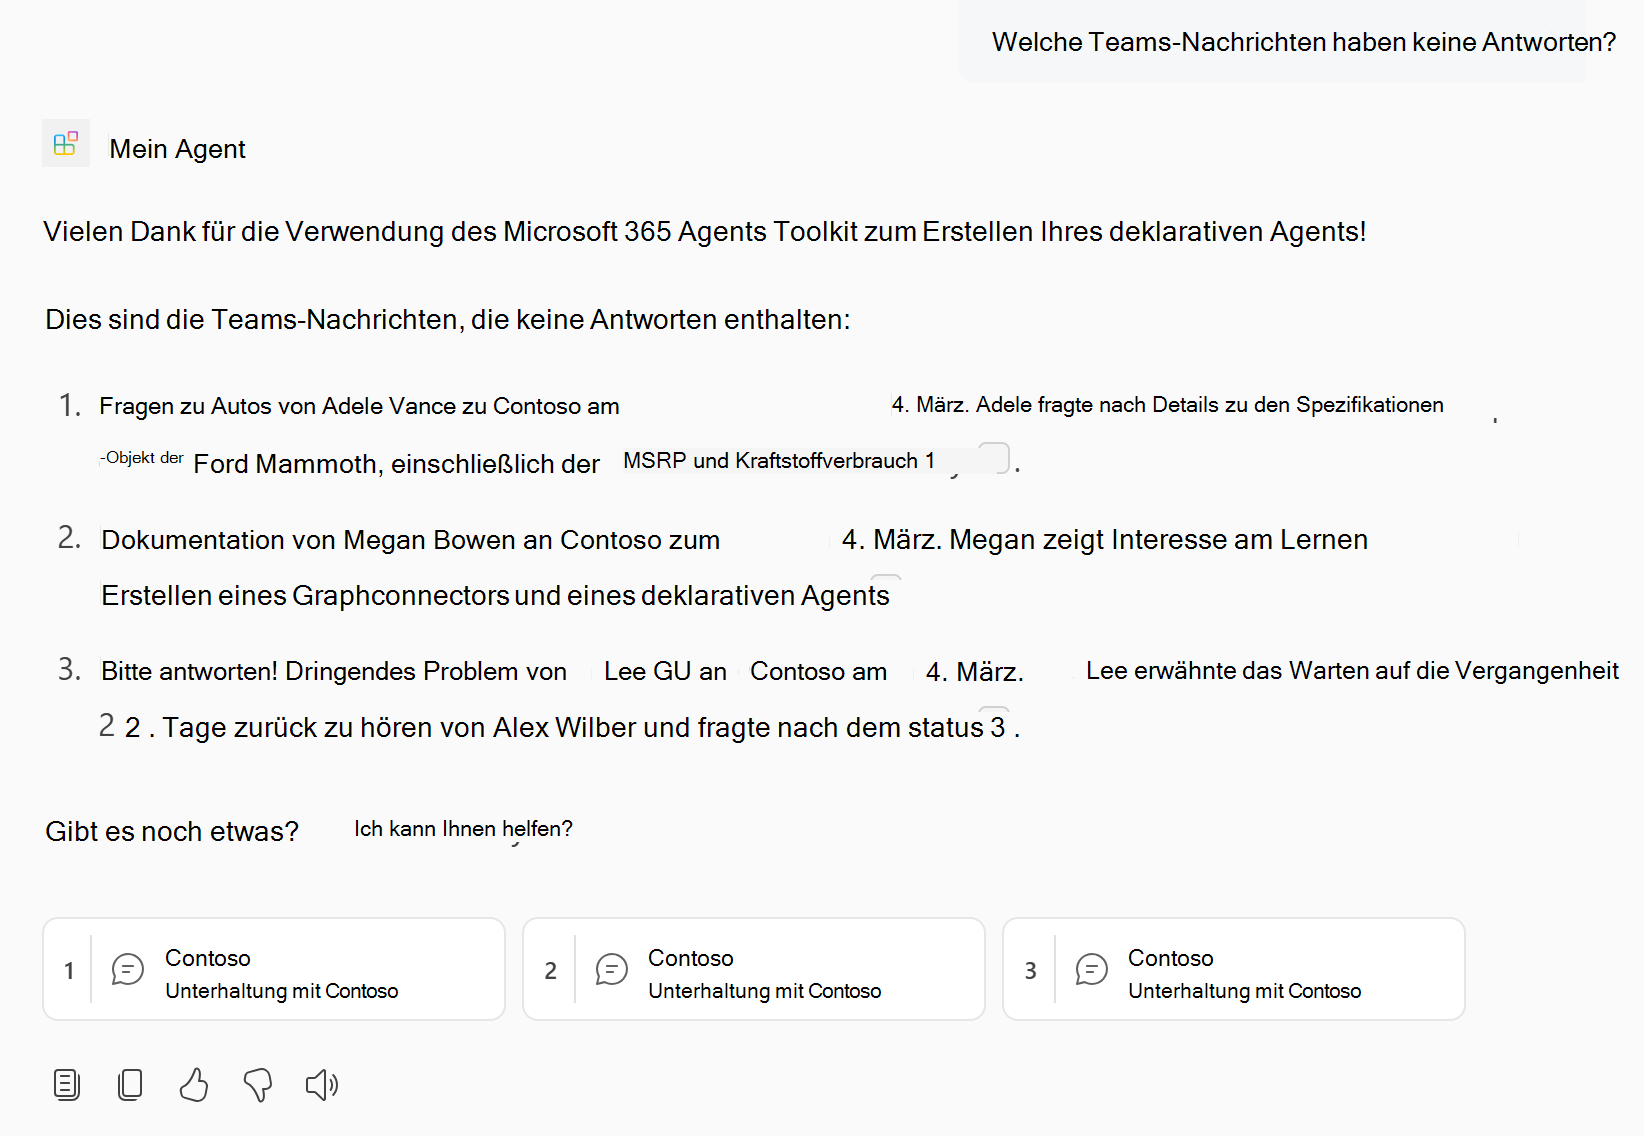Click the view sources icon below the response
Image resolution: width=1644 pixels, height=1136 pixels.
click(66, 1084)
